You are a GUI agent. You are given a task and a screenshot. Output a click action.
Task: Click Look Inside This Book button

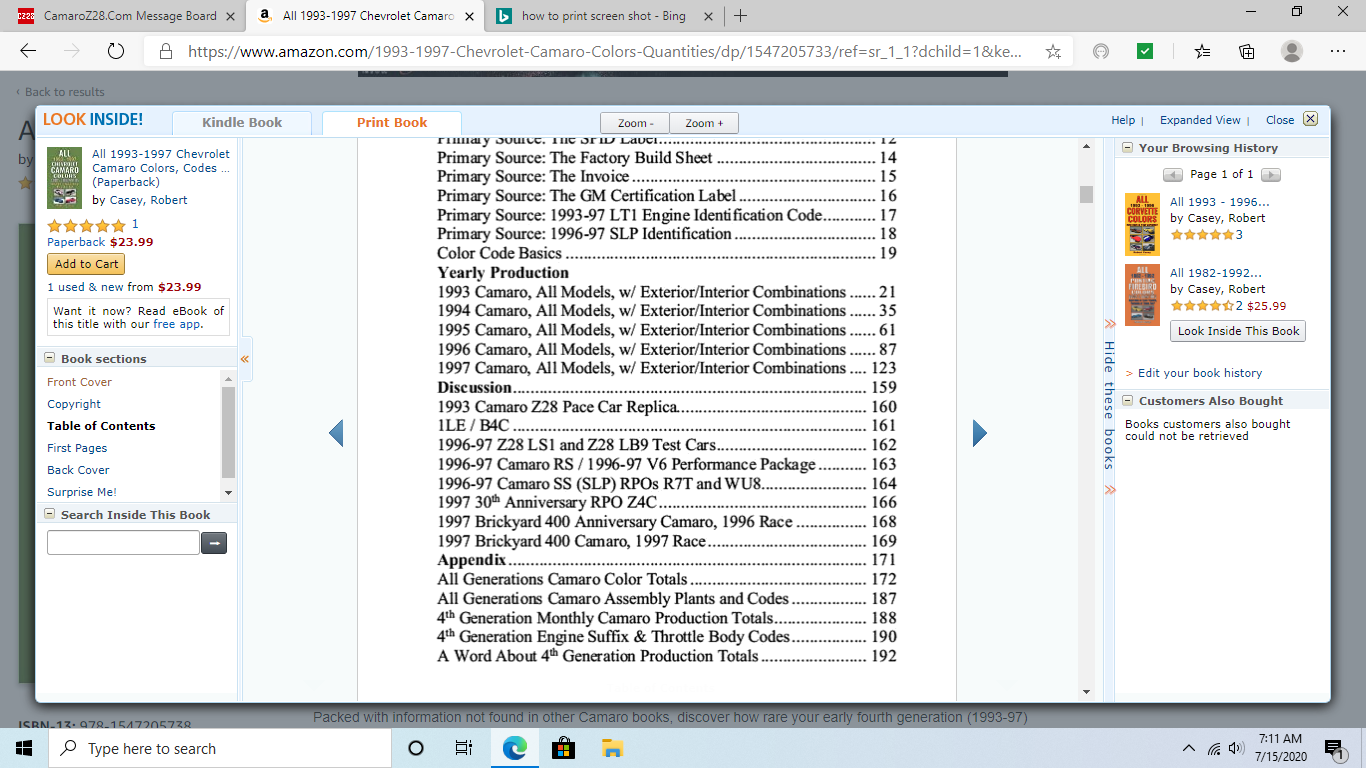(x=1238, y=331)
